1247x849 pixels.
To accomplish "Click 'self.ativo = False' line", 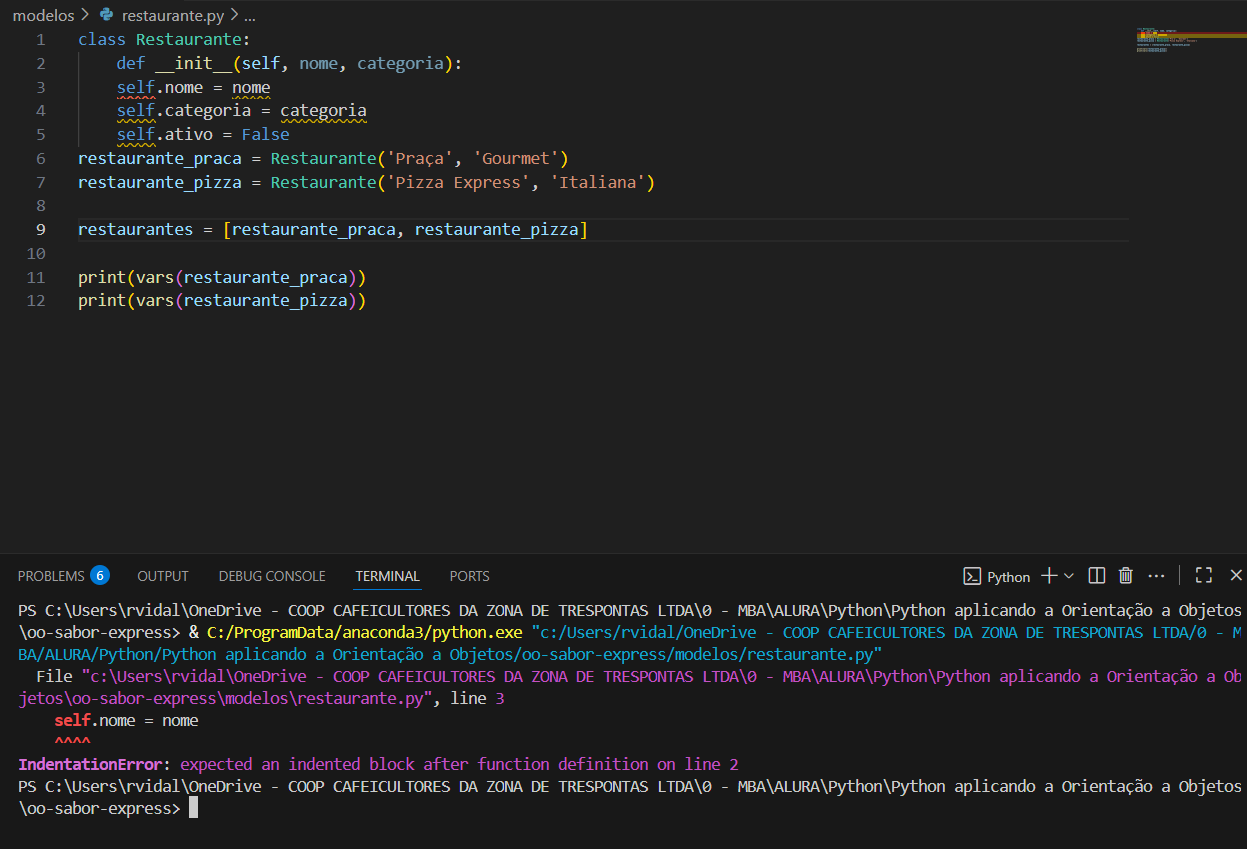I will (203, 134).
